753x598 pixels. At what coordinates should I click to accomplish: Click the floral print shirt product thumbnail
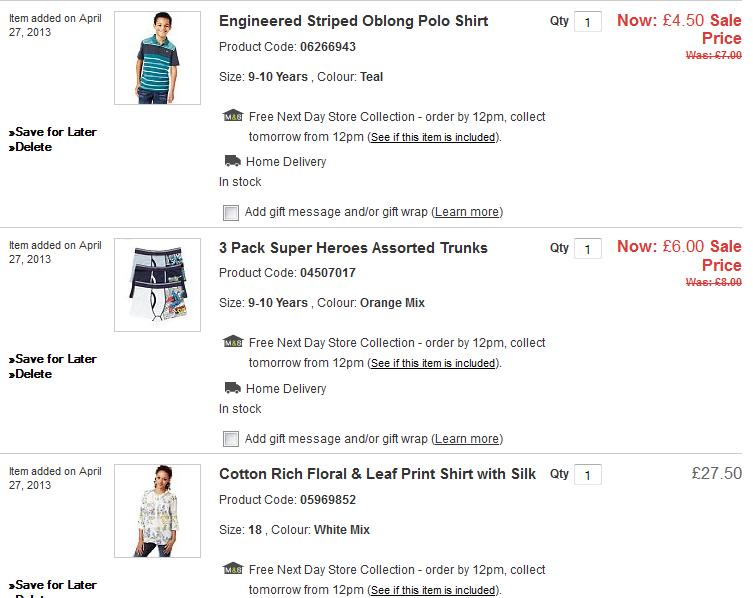pyautogui.click(x=157, y=511)
